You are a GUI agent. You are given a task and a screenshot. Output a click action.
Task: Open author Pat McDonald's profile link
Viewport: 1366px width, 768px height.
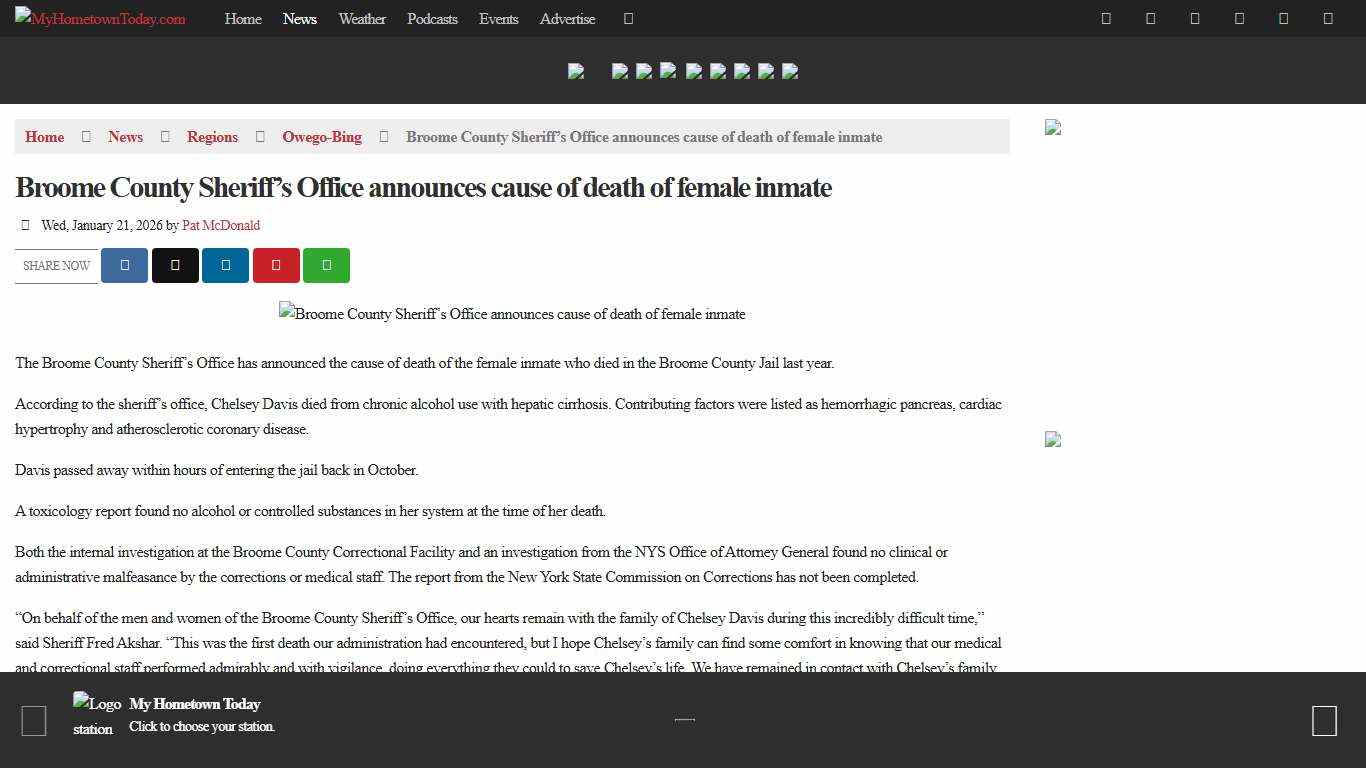221,225
